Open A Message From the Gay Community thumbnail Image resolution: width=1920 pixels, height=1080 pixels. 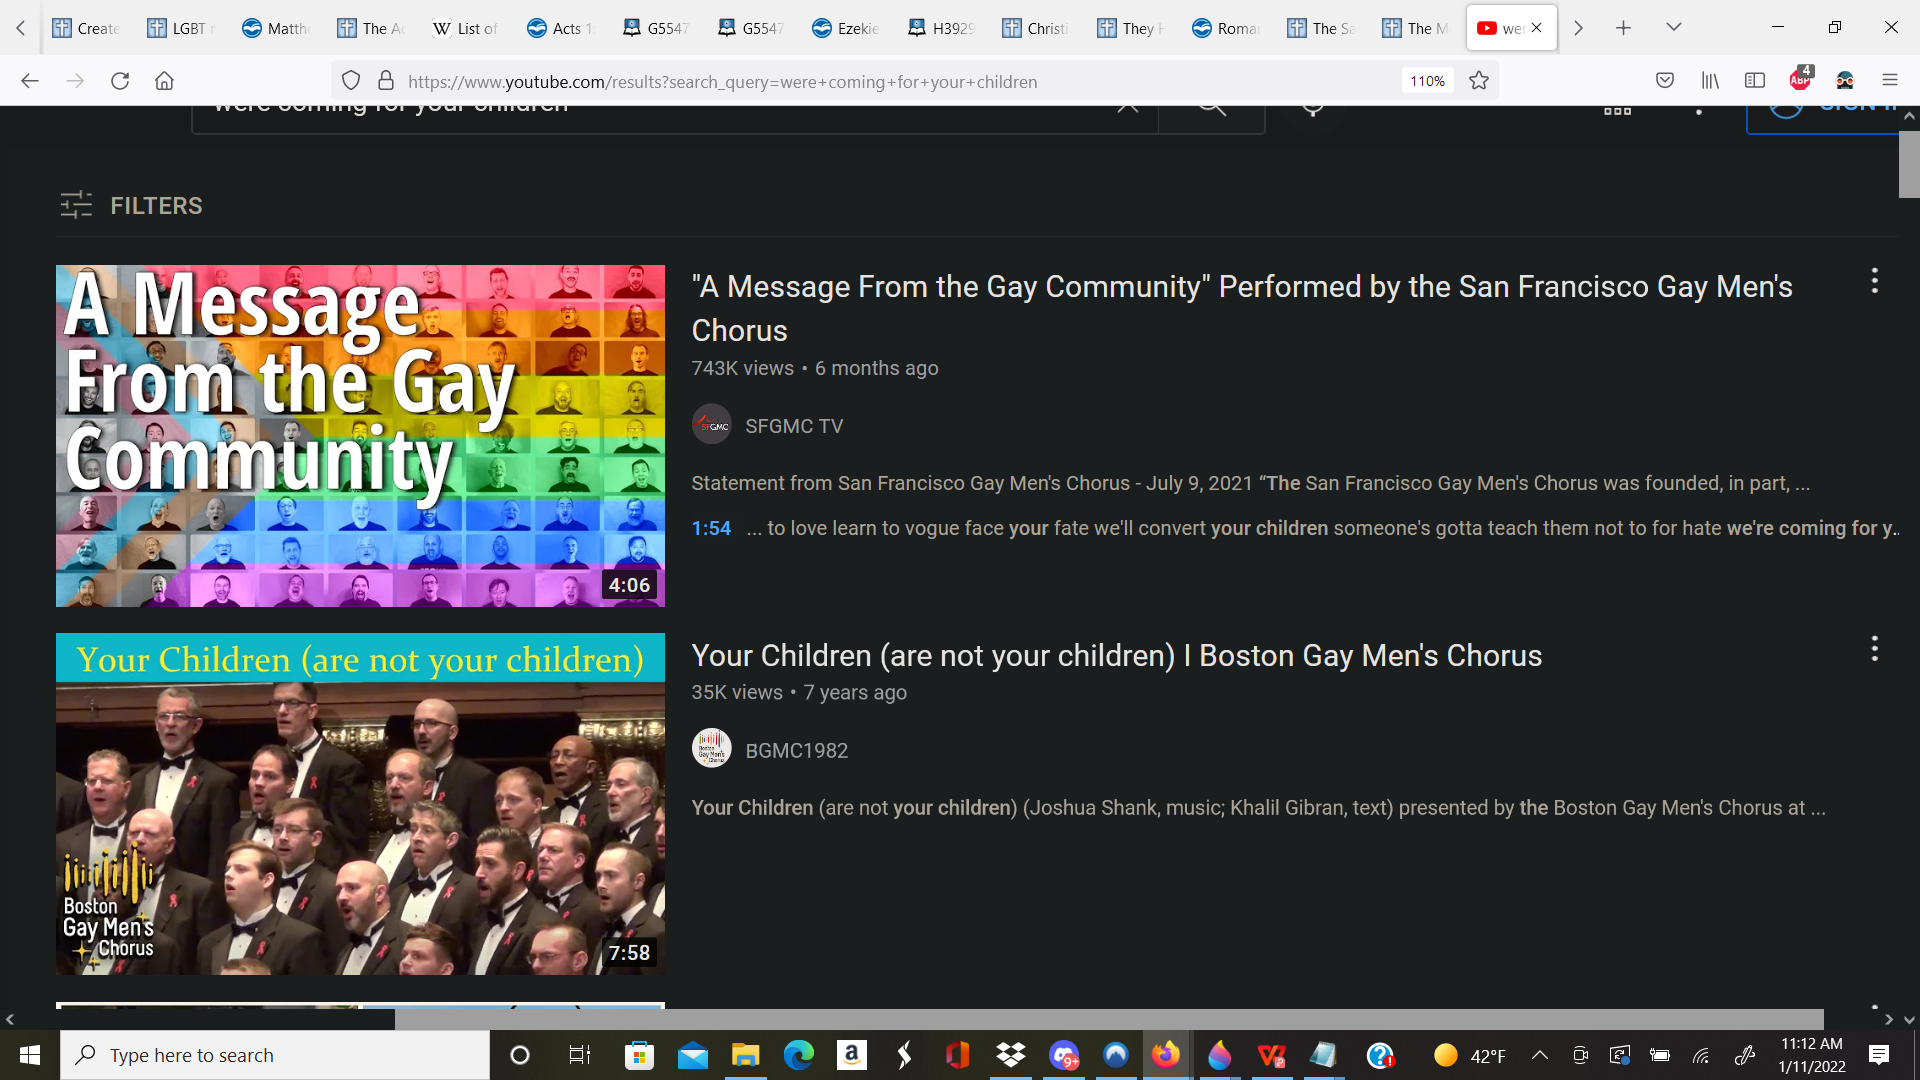tap(360, 436)
